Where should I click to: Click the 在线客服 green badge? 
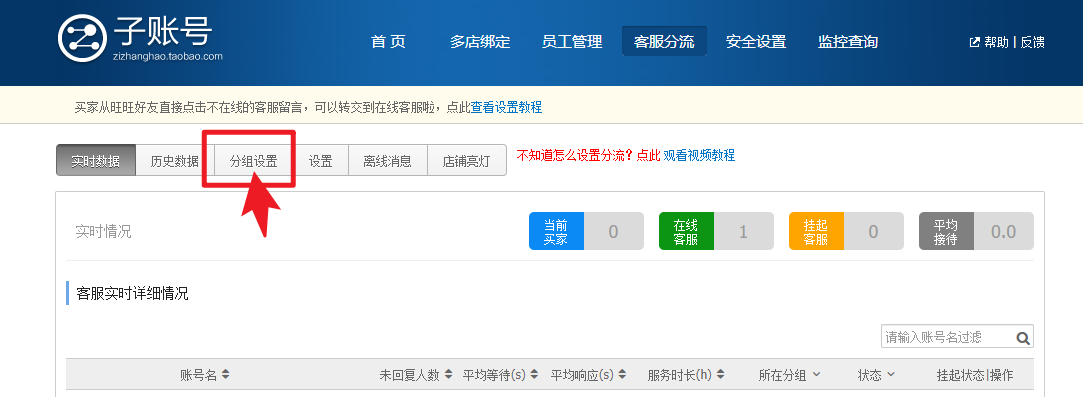pos(686,231)
